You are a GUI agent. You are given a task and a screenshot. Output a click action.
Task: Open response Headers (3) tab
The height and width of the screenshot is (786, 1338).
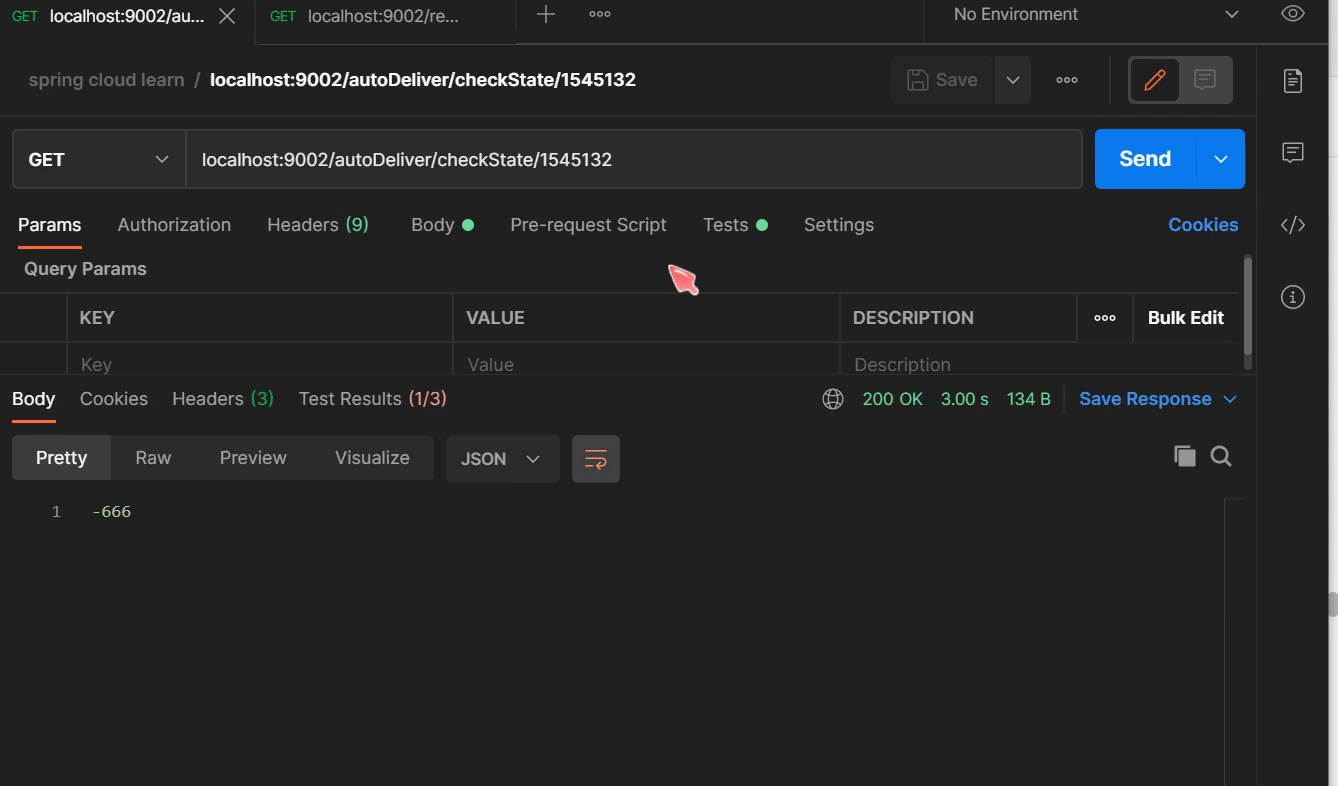point(223,399)
